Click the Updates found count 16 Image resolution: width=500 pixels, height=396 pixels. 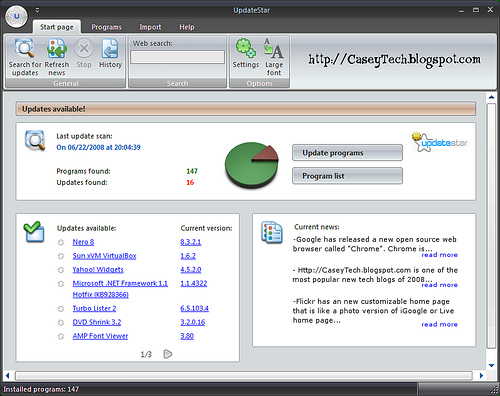(x=190, y=182)
